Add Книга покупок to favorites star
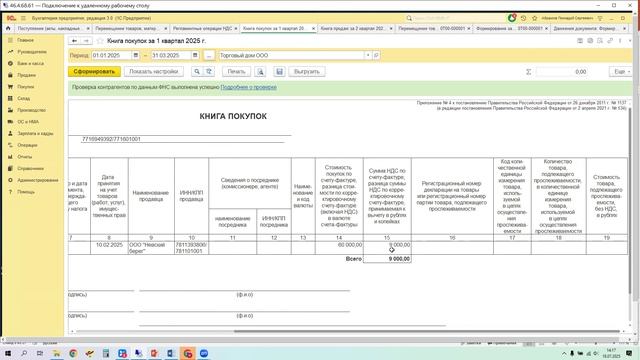 (x=100, y=41)
